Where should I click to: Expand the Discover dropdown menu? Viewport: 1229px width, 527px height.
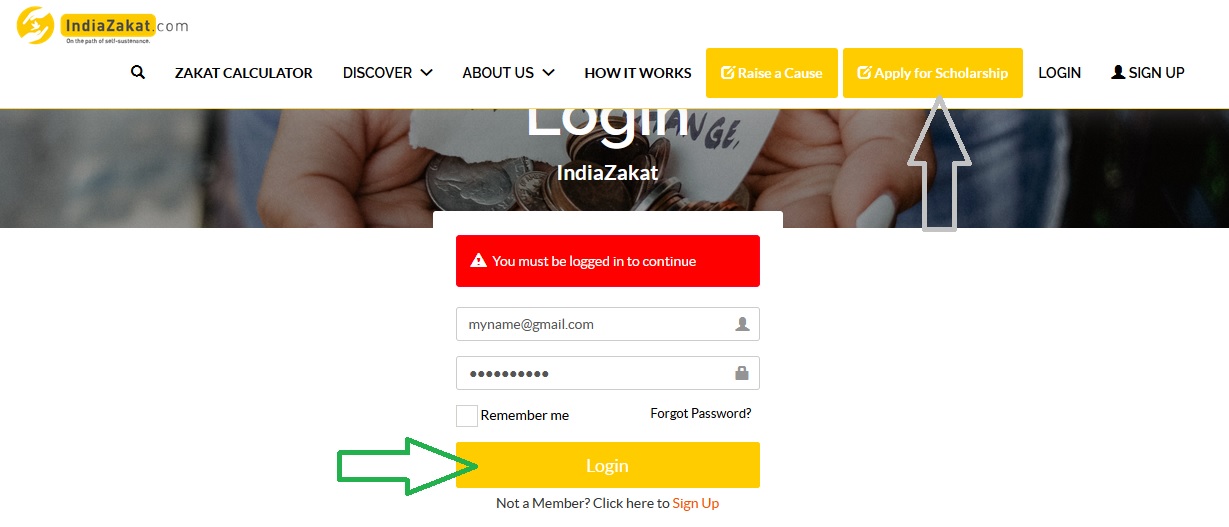(387, 73)
